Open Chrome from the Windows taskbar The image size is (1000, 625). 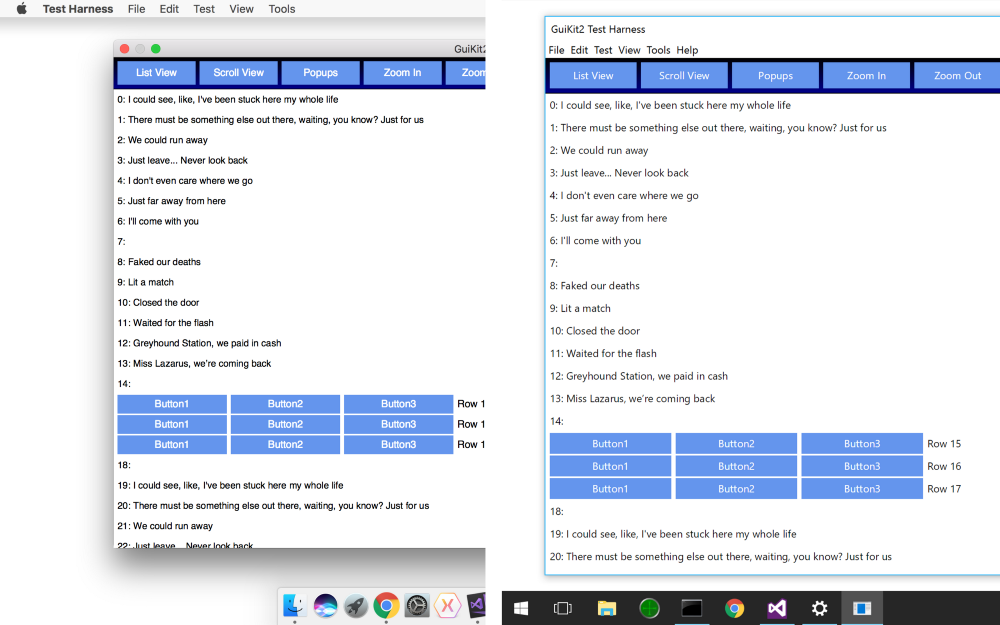[x=734, y=608]
